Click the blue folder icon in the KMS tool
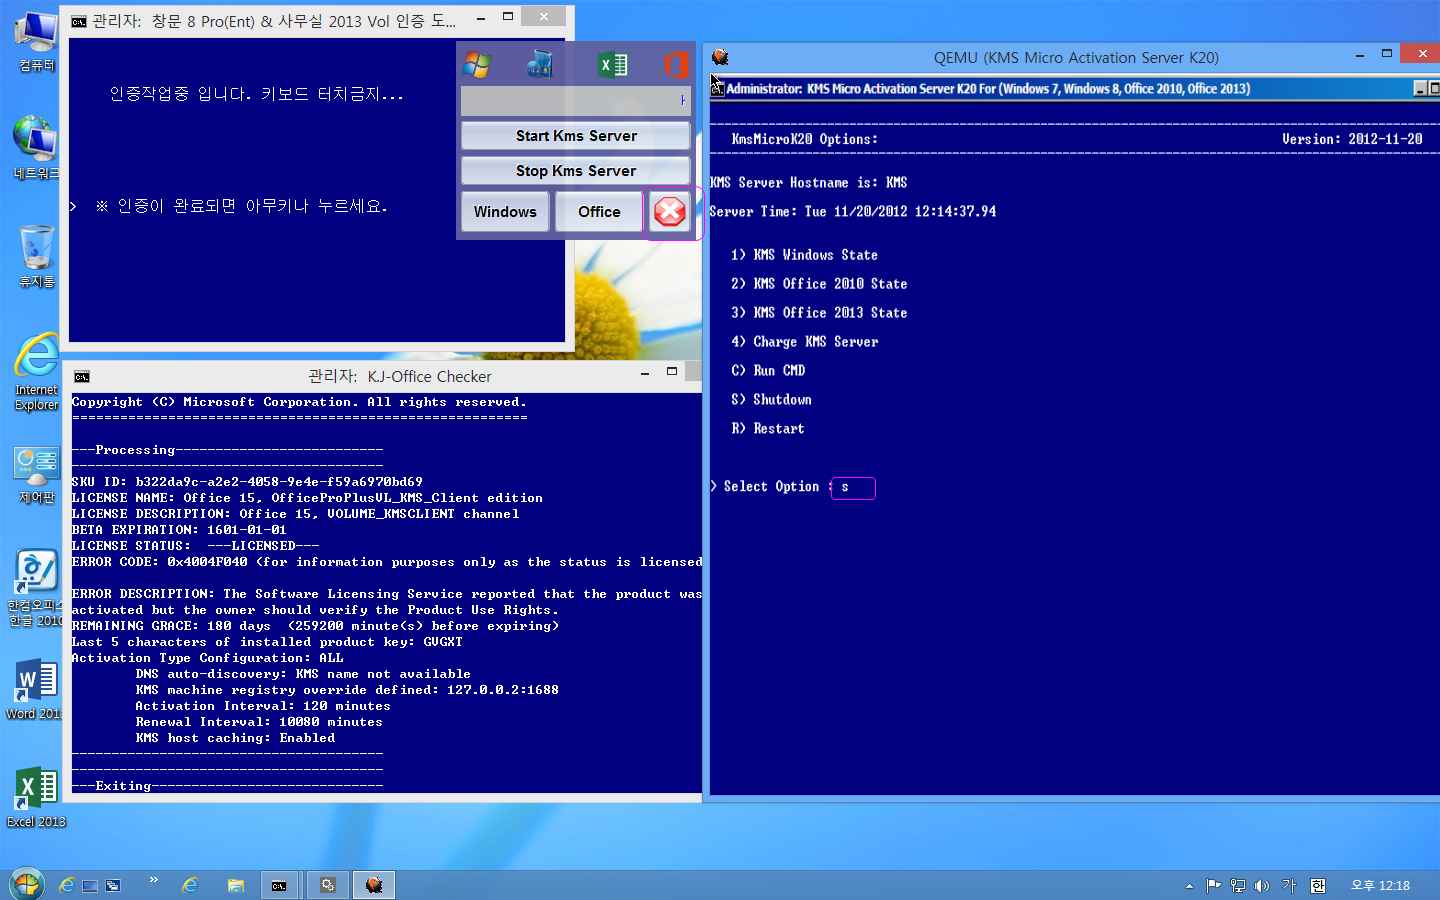The width and height of the screenshot is (1440, 900). (540, 65)
